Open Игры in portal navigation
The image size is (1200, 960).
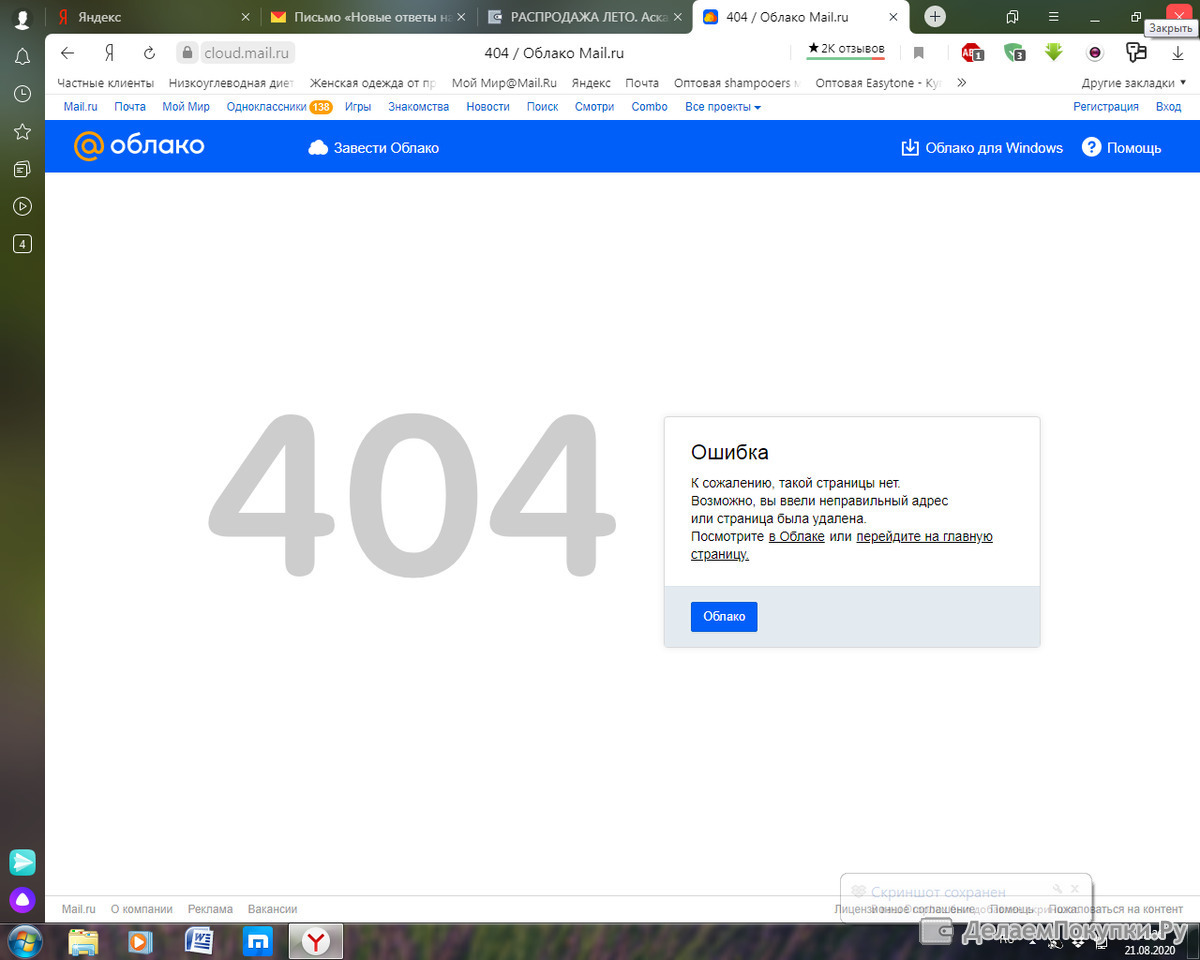[x=358, y=107]
